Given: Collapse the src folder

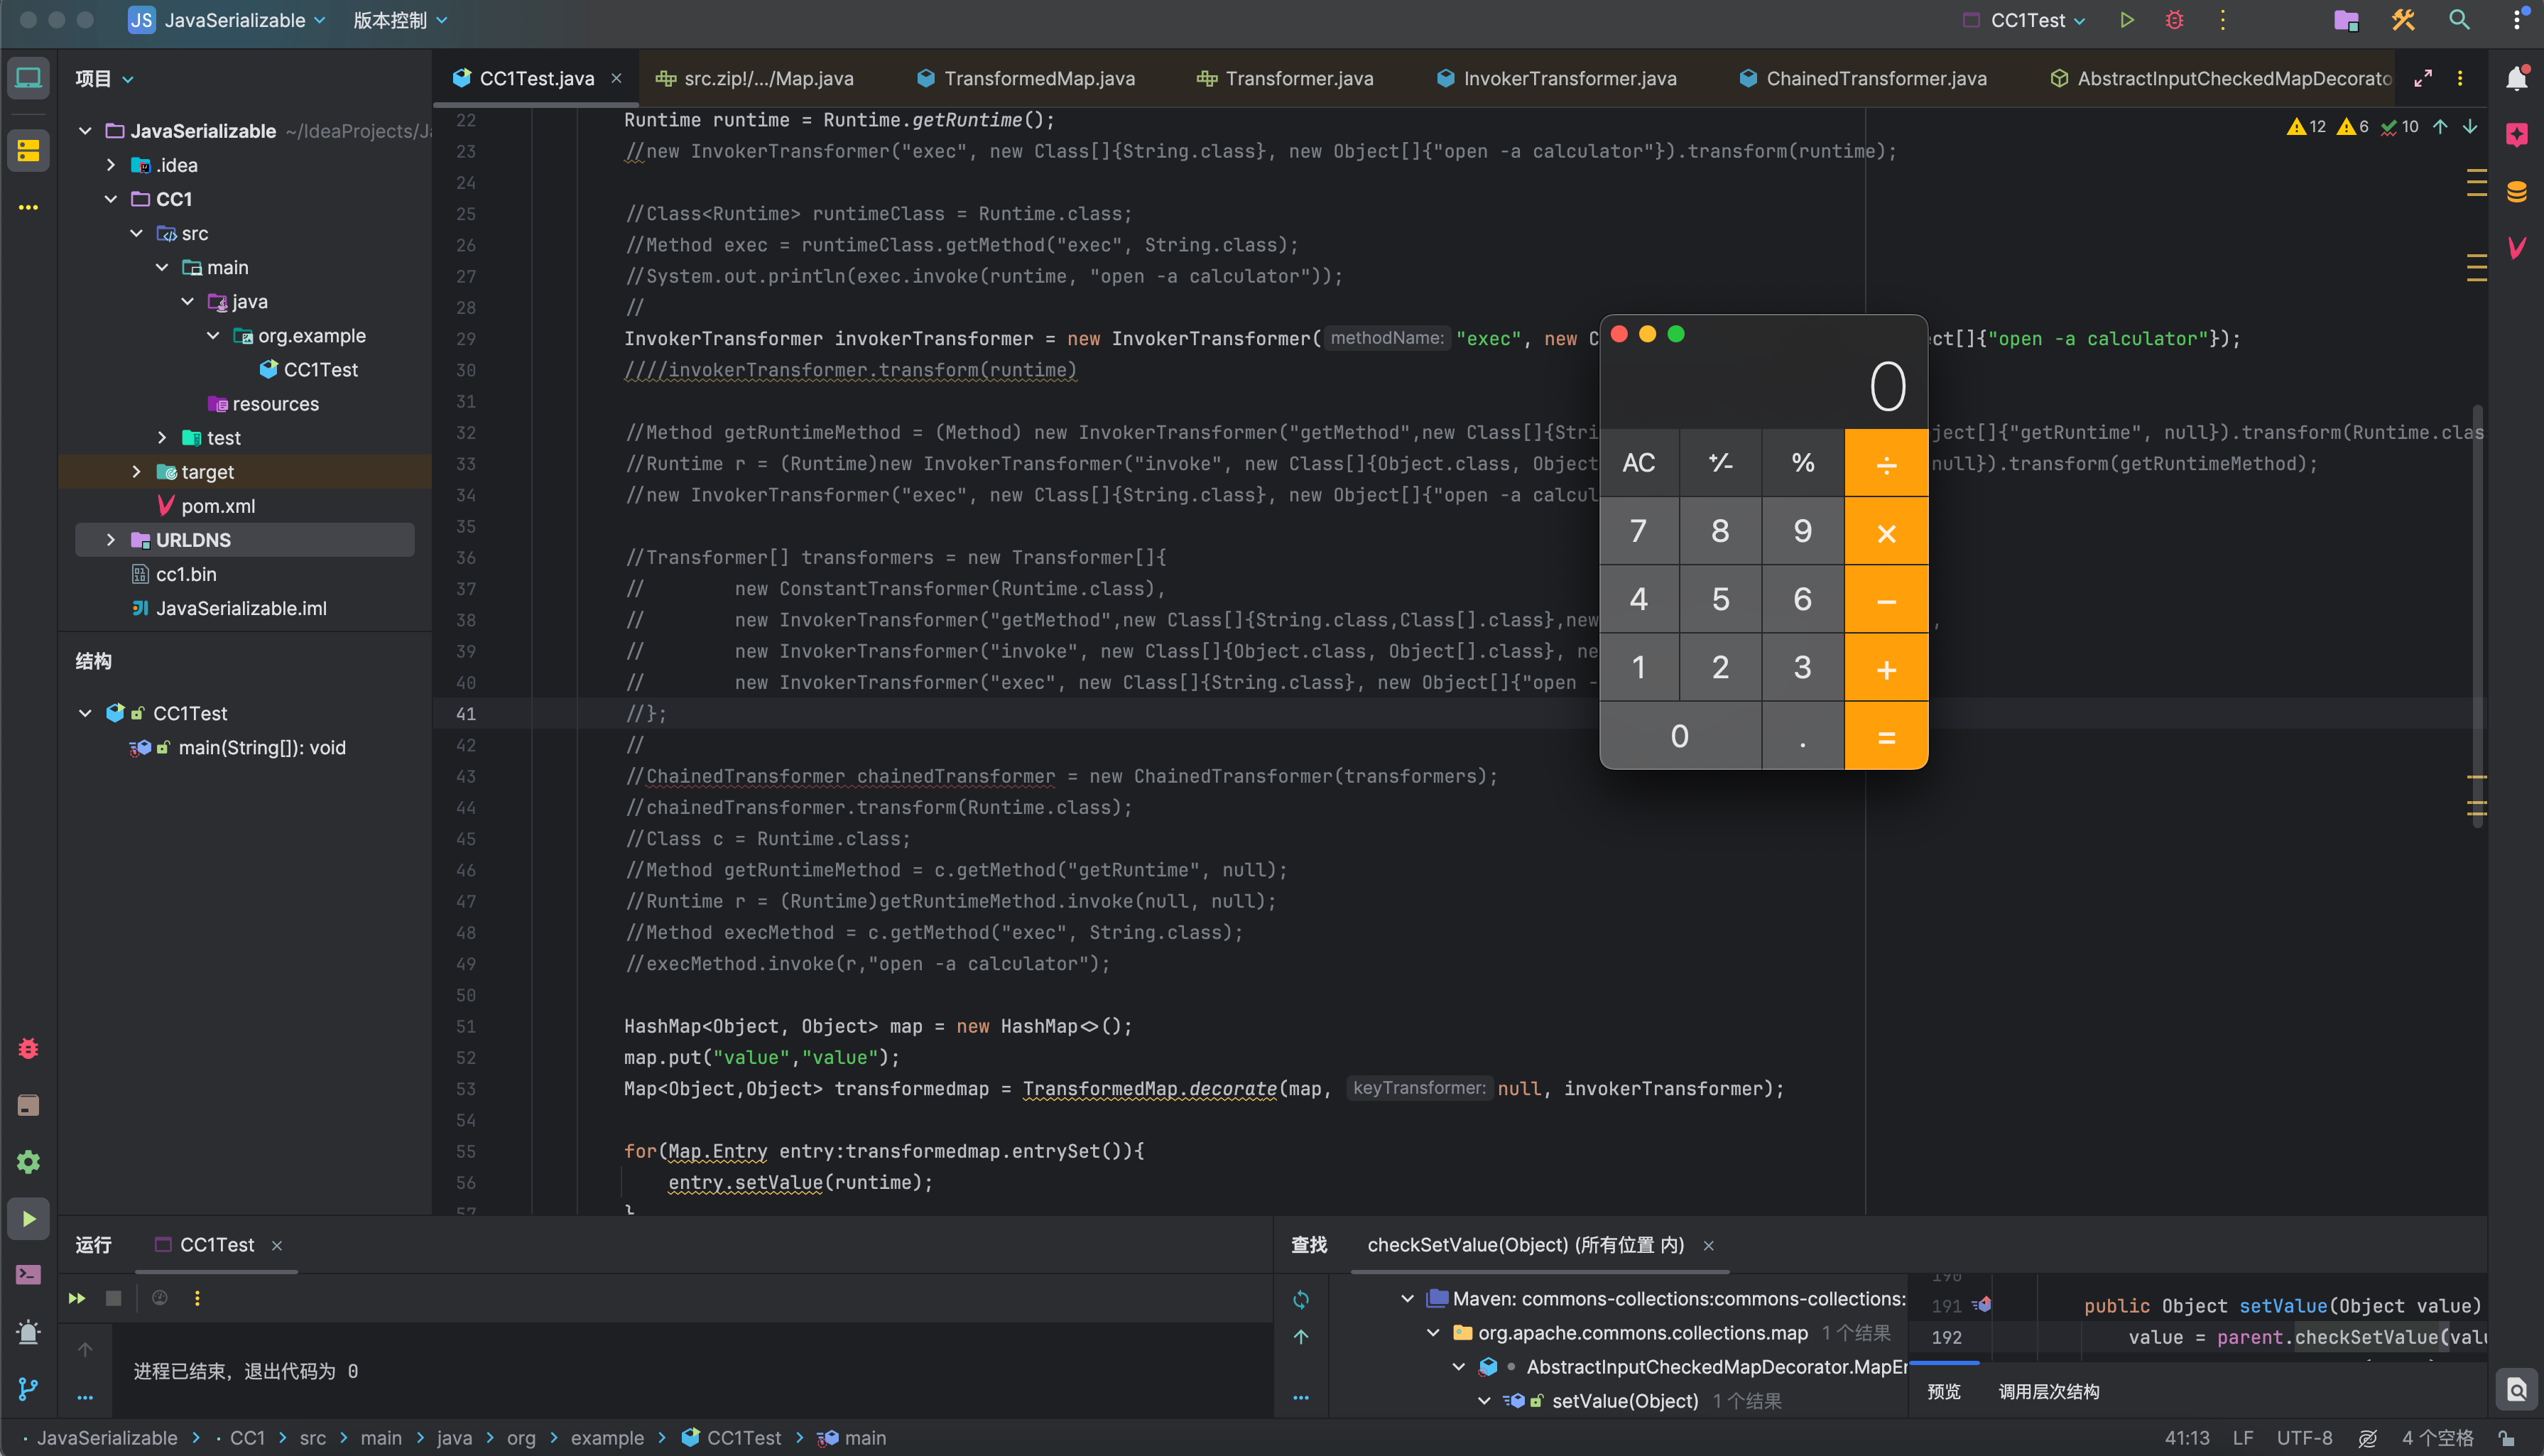Looking at the screenshot, I should coord(136,233).
